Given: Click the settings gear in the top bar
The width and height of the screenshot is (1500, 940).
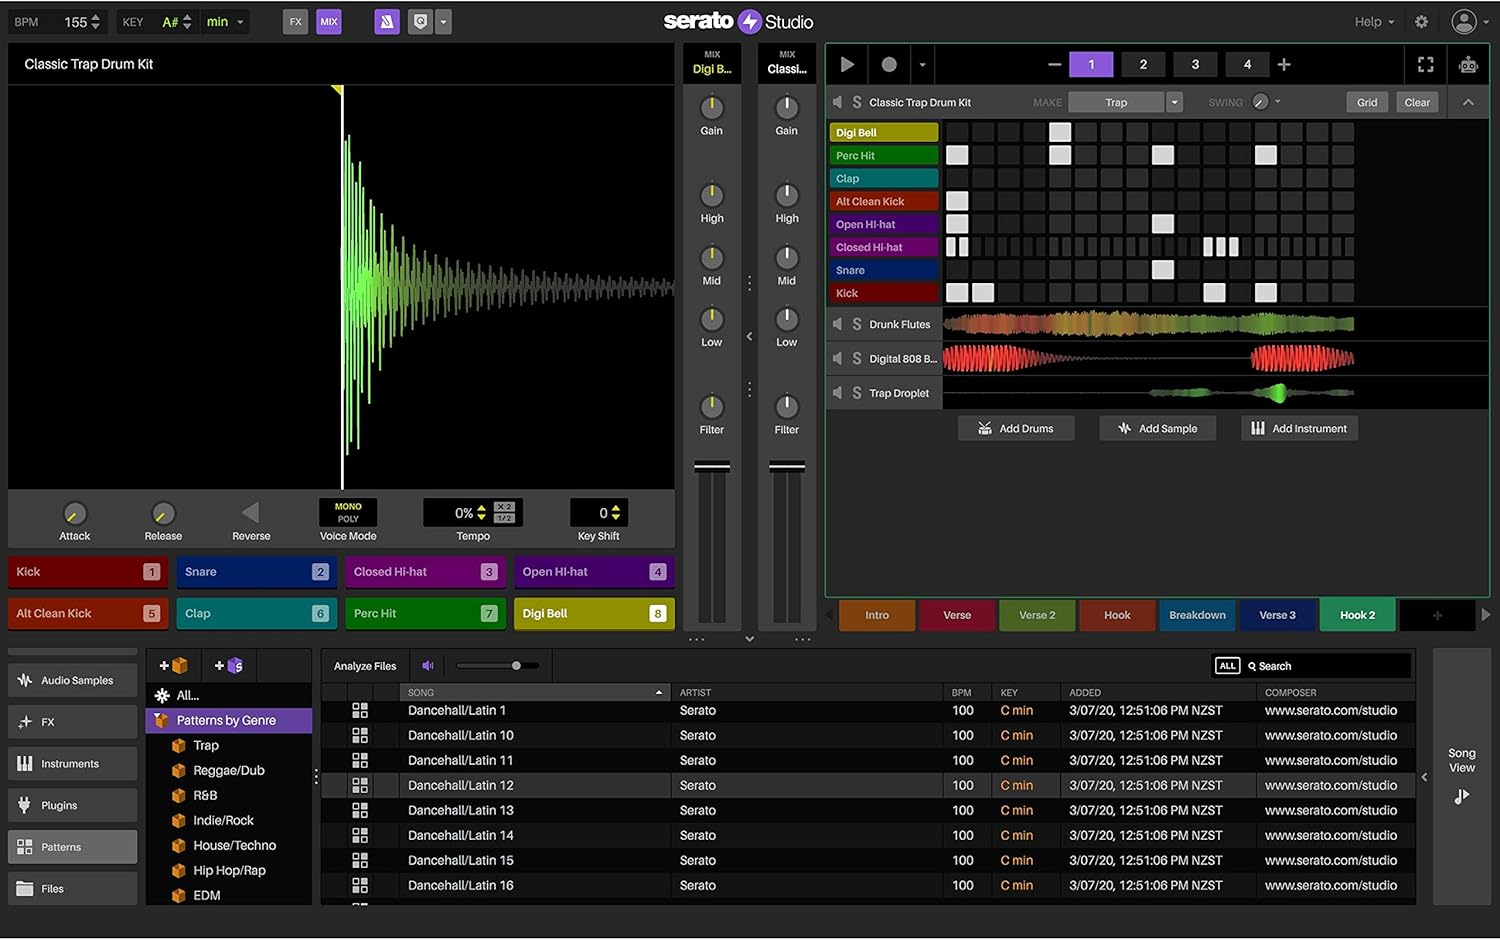Looking at the screenshot, I should click(1421, 21).
